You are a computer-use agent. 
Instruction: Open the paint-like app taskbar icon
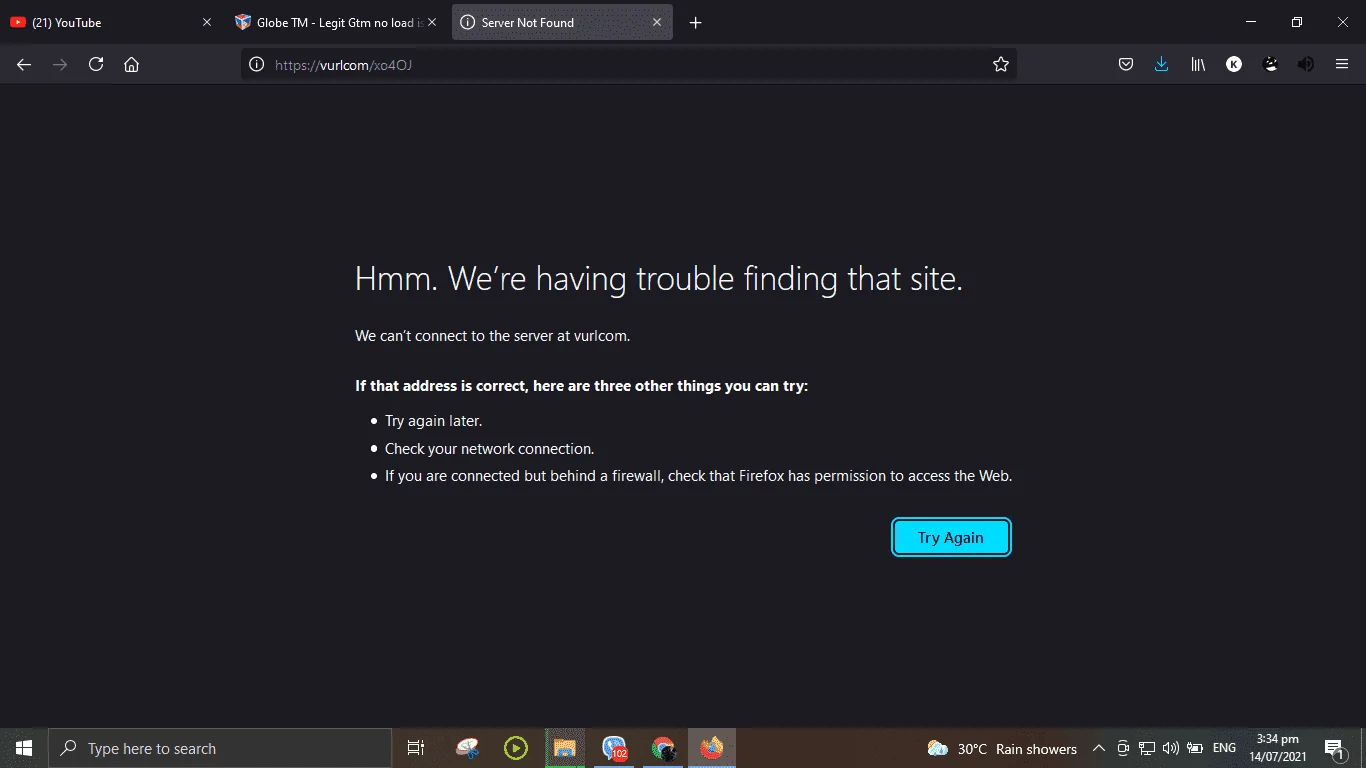(x=467, y=748)
